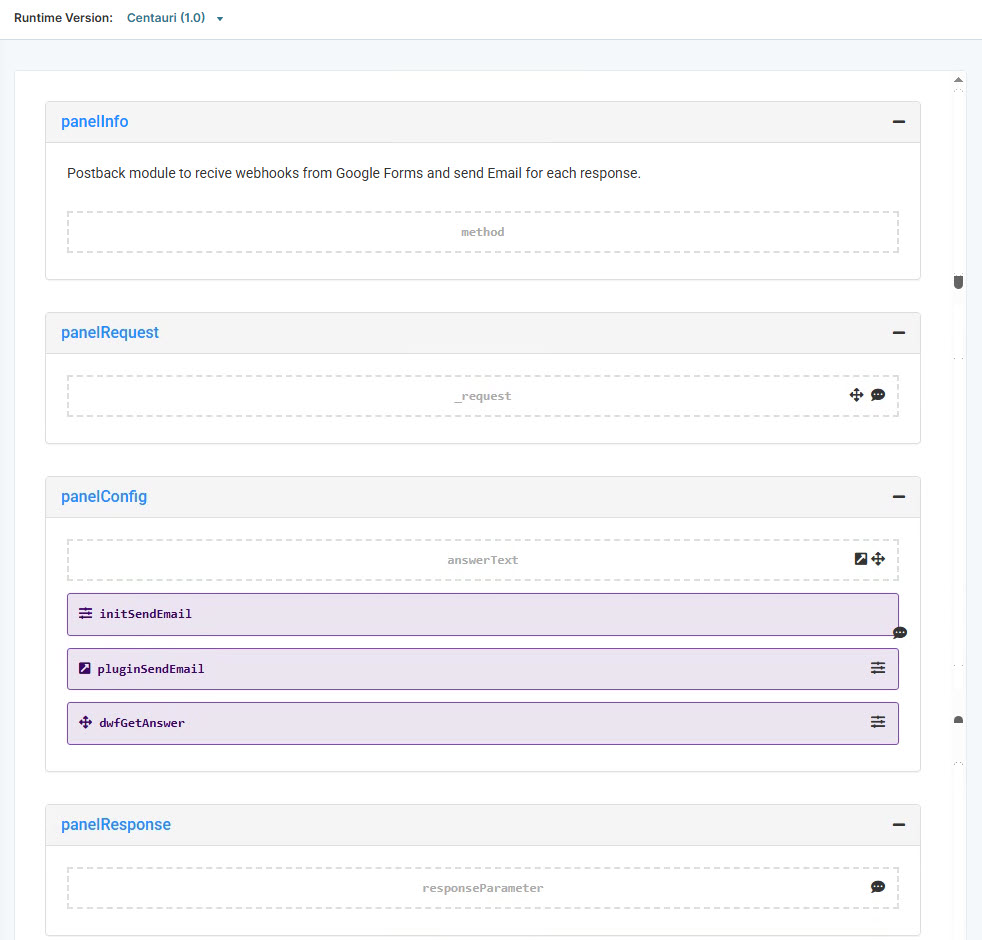982x940 pixels.
Task: Click the move handle on dwfGetAnswer
Action: click(x=85, y=722)
